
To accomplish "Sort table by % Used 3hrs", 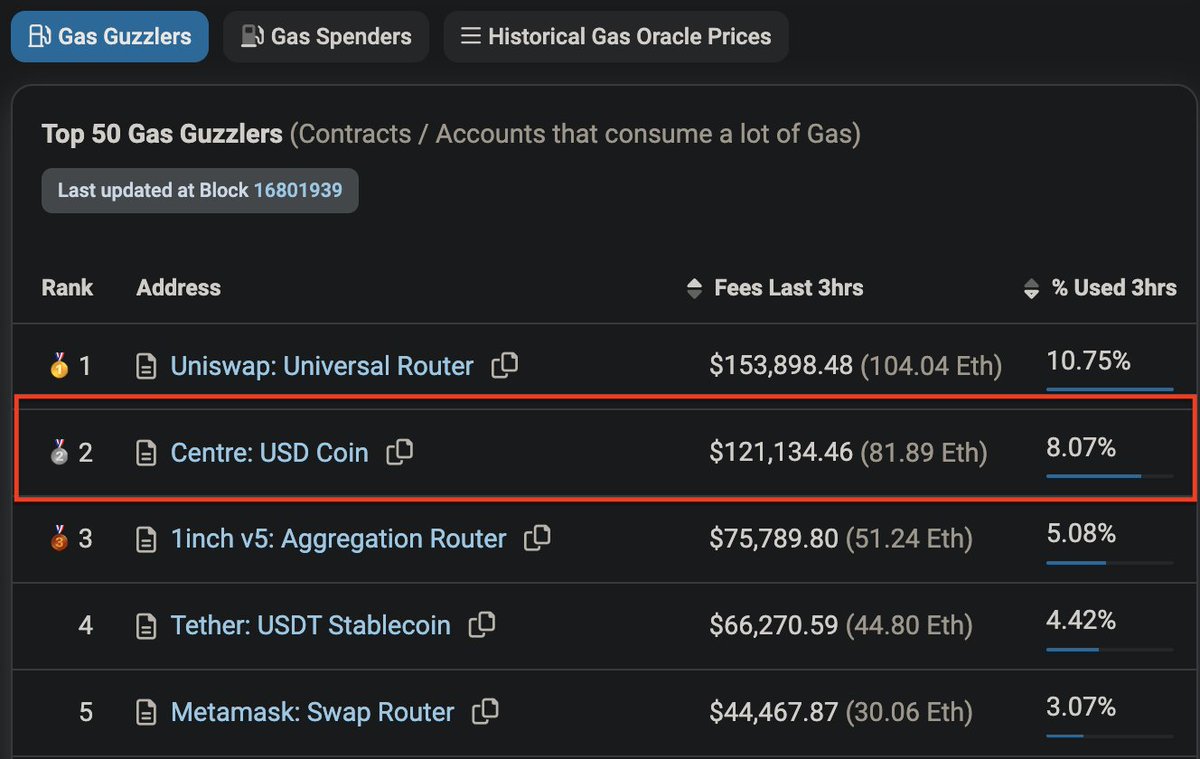I will (1100, 288).
